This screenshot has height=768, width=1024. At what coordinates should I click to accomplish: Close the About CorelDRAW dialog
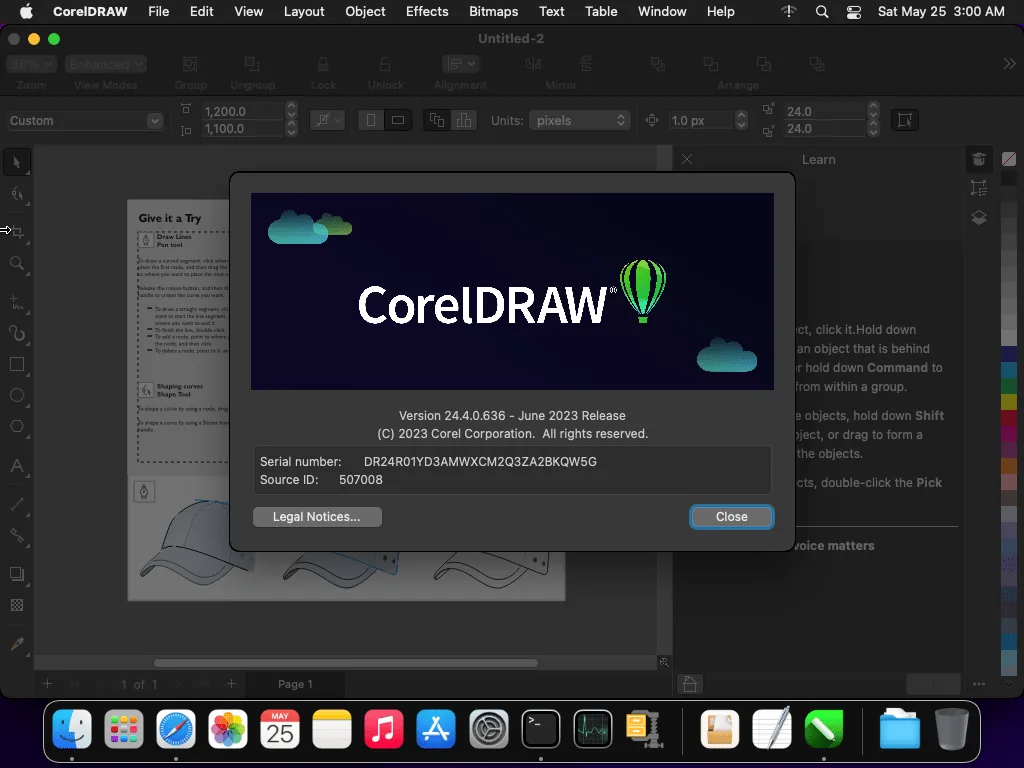[731, 517]
